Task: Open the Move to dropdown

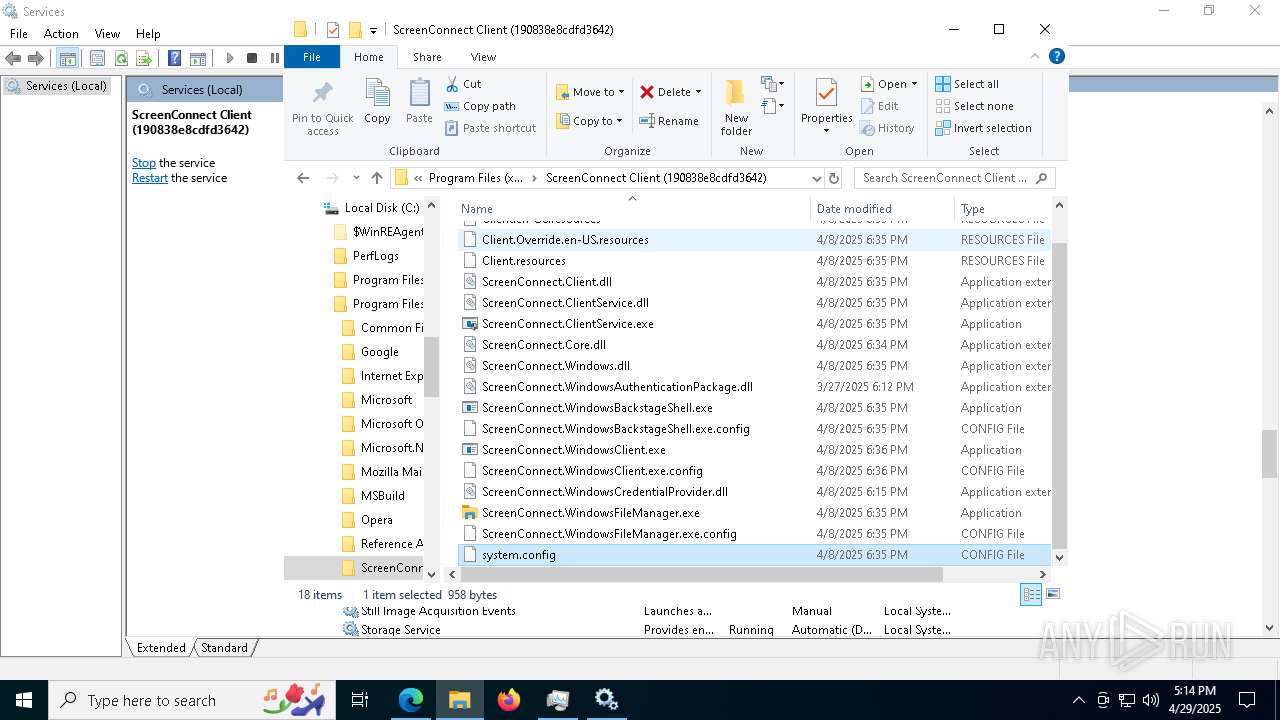Action: [x=590, y=92]
